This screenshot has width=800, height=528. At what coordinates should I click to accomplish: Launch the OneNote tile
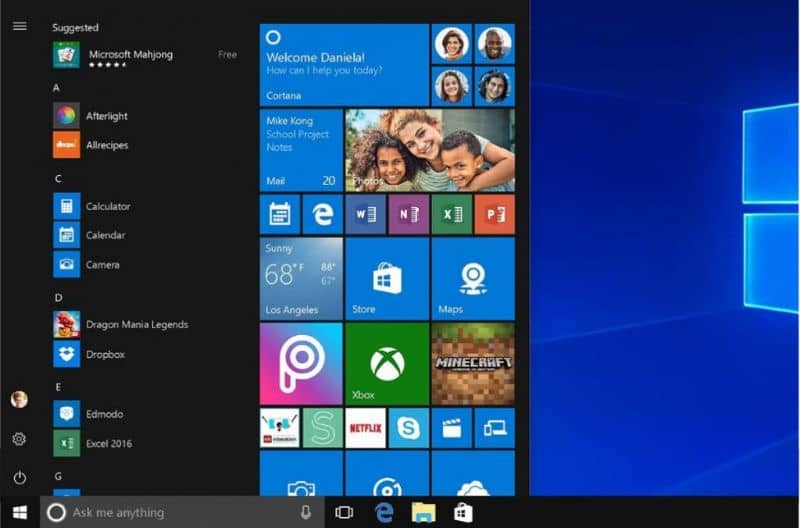pos(409,214)
